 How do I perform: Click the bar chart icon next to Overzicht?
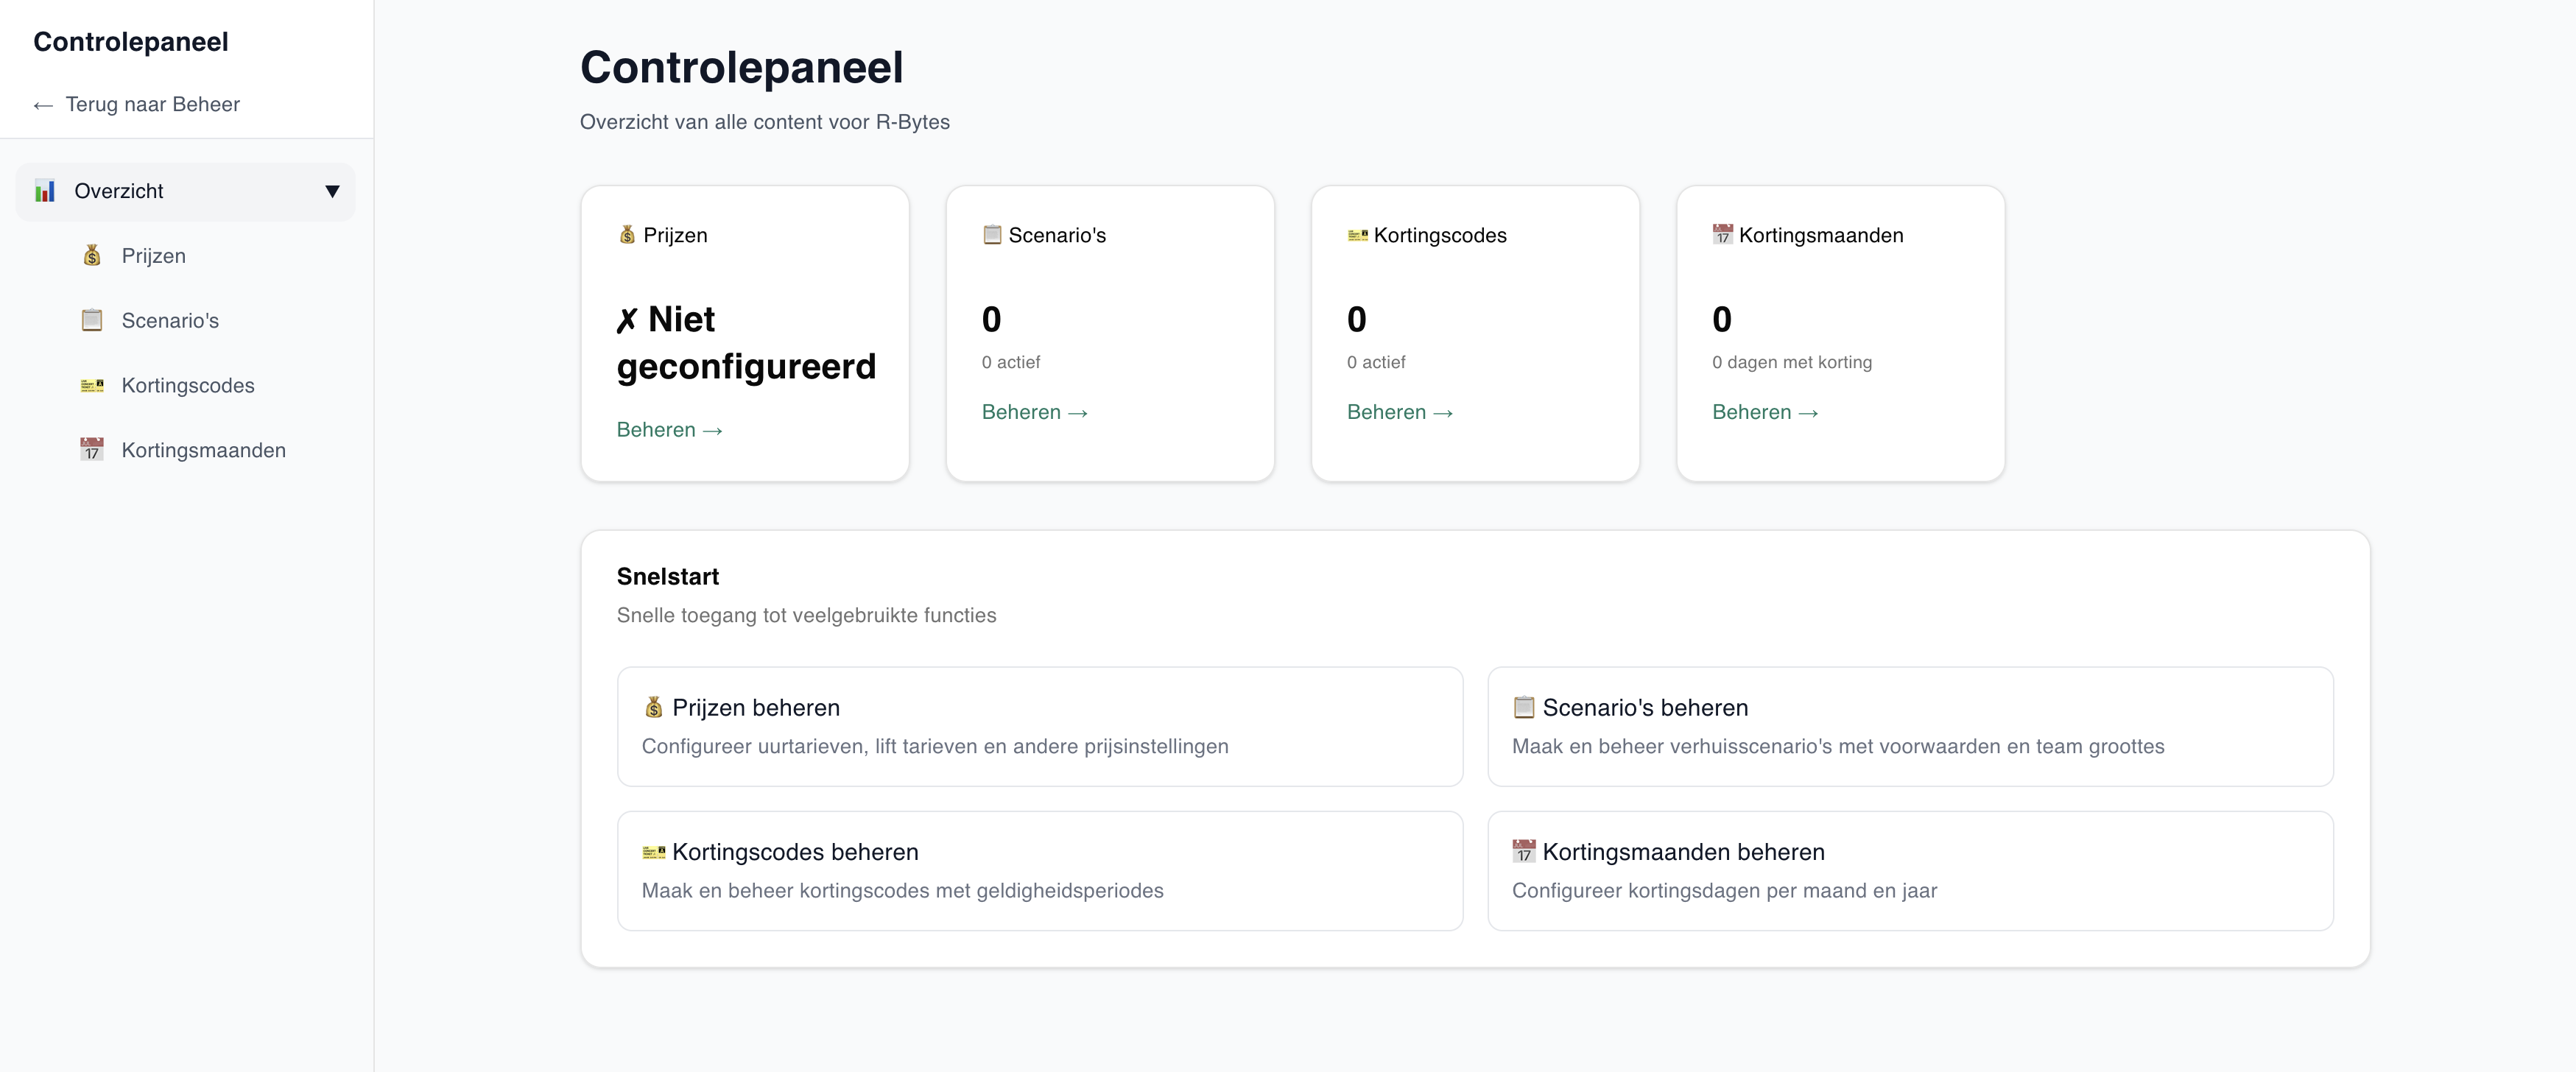[x=45, y=191]
